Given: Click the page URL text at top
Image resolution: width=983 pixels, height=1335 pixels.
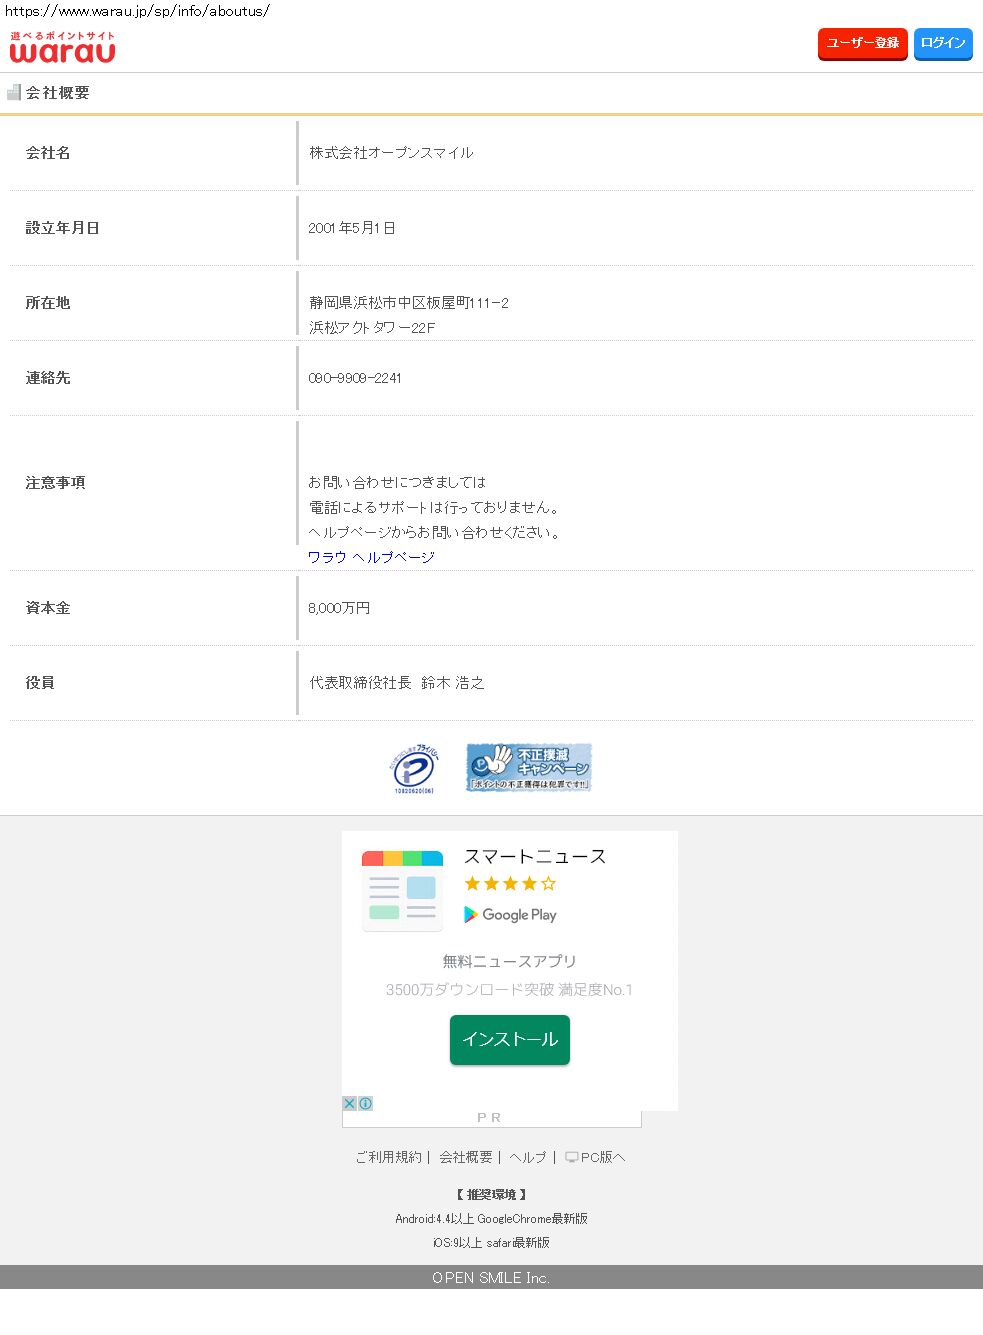Looking at the screenshot, I should click(x=137, y=11).
